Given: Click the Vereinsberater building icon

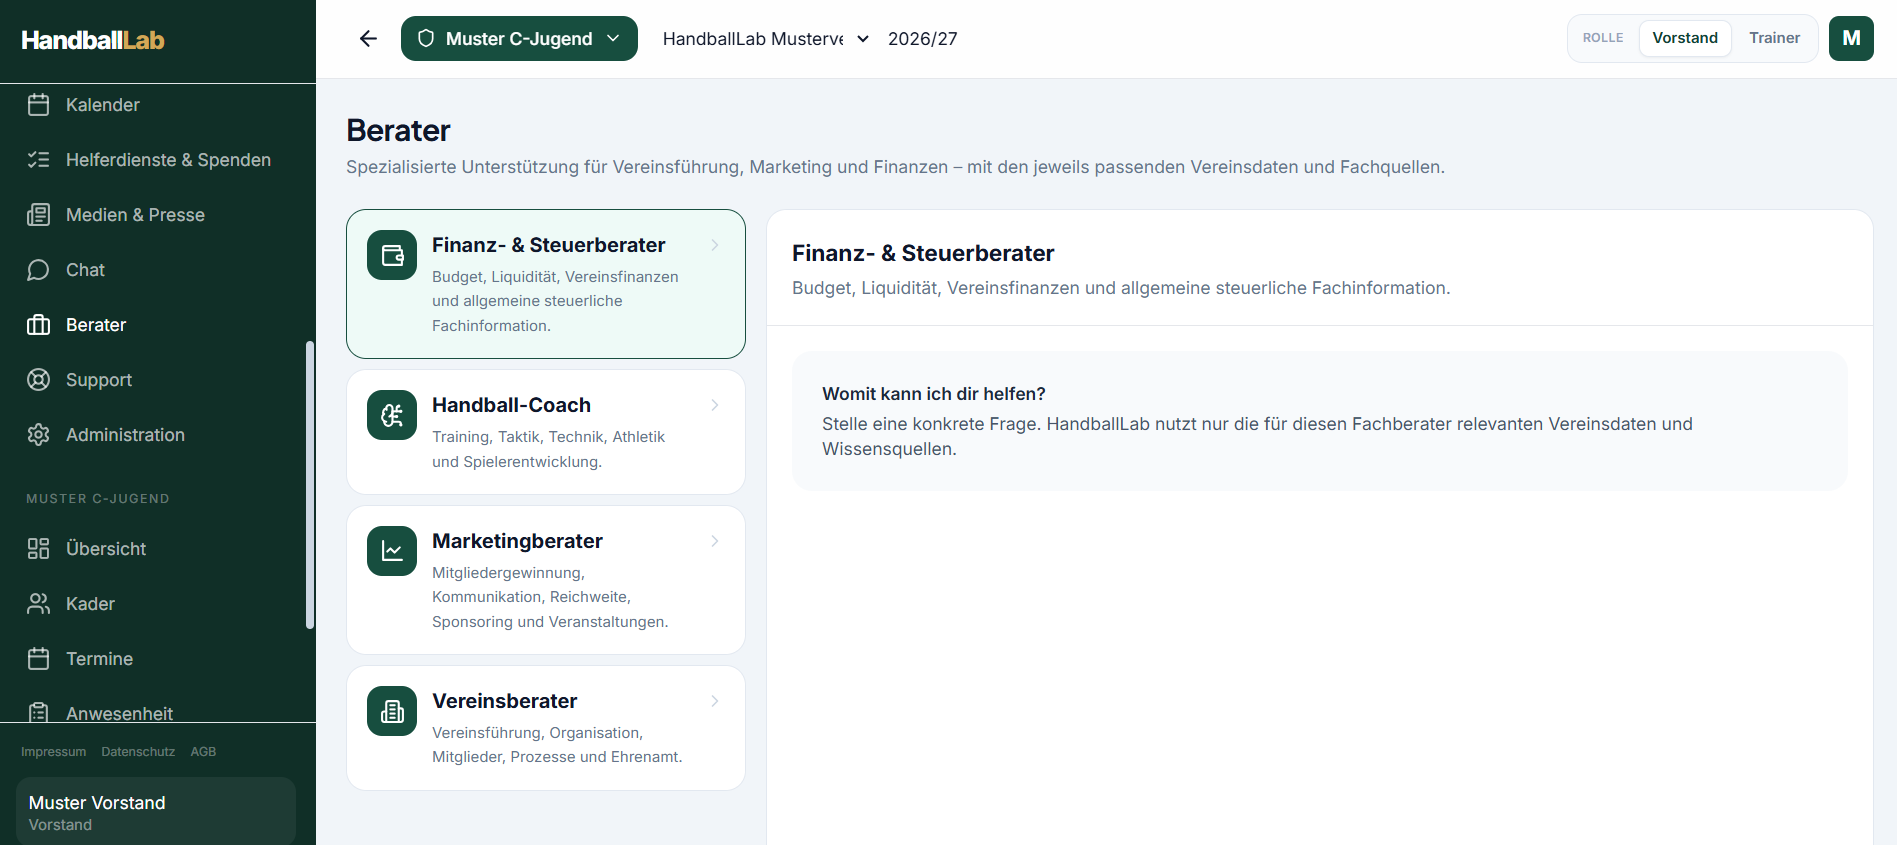Looking at the screenshot, I should tap(392, 711).
